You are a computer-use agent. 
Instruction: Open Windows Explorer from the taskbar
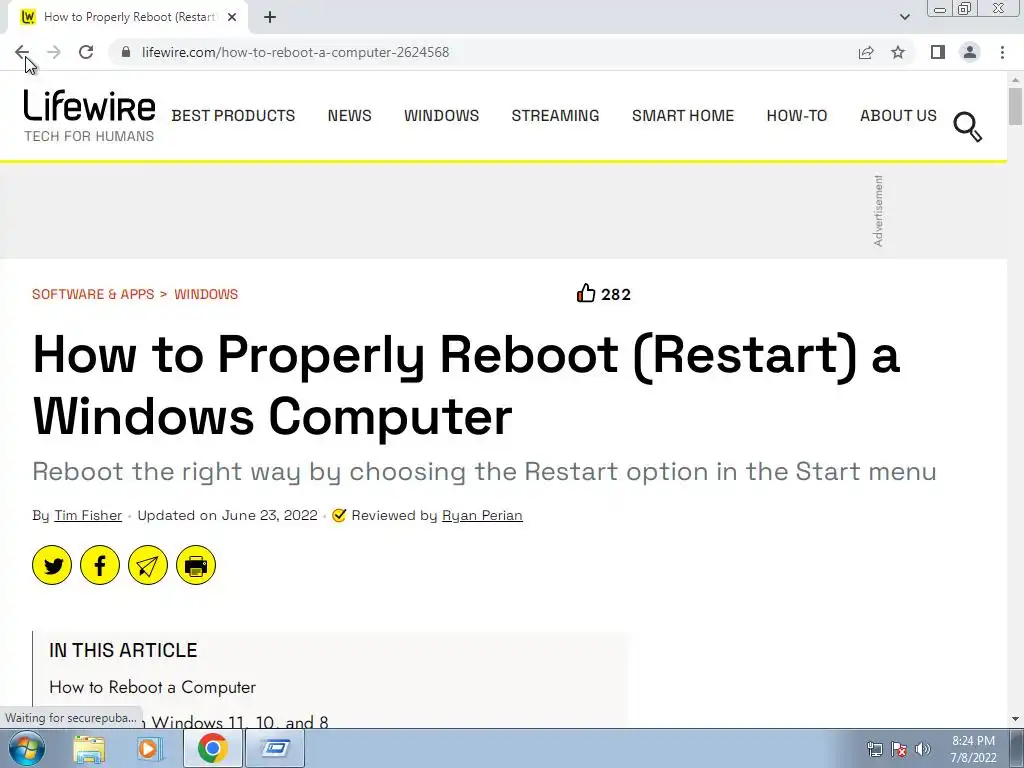click(x=89, y=749)
